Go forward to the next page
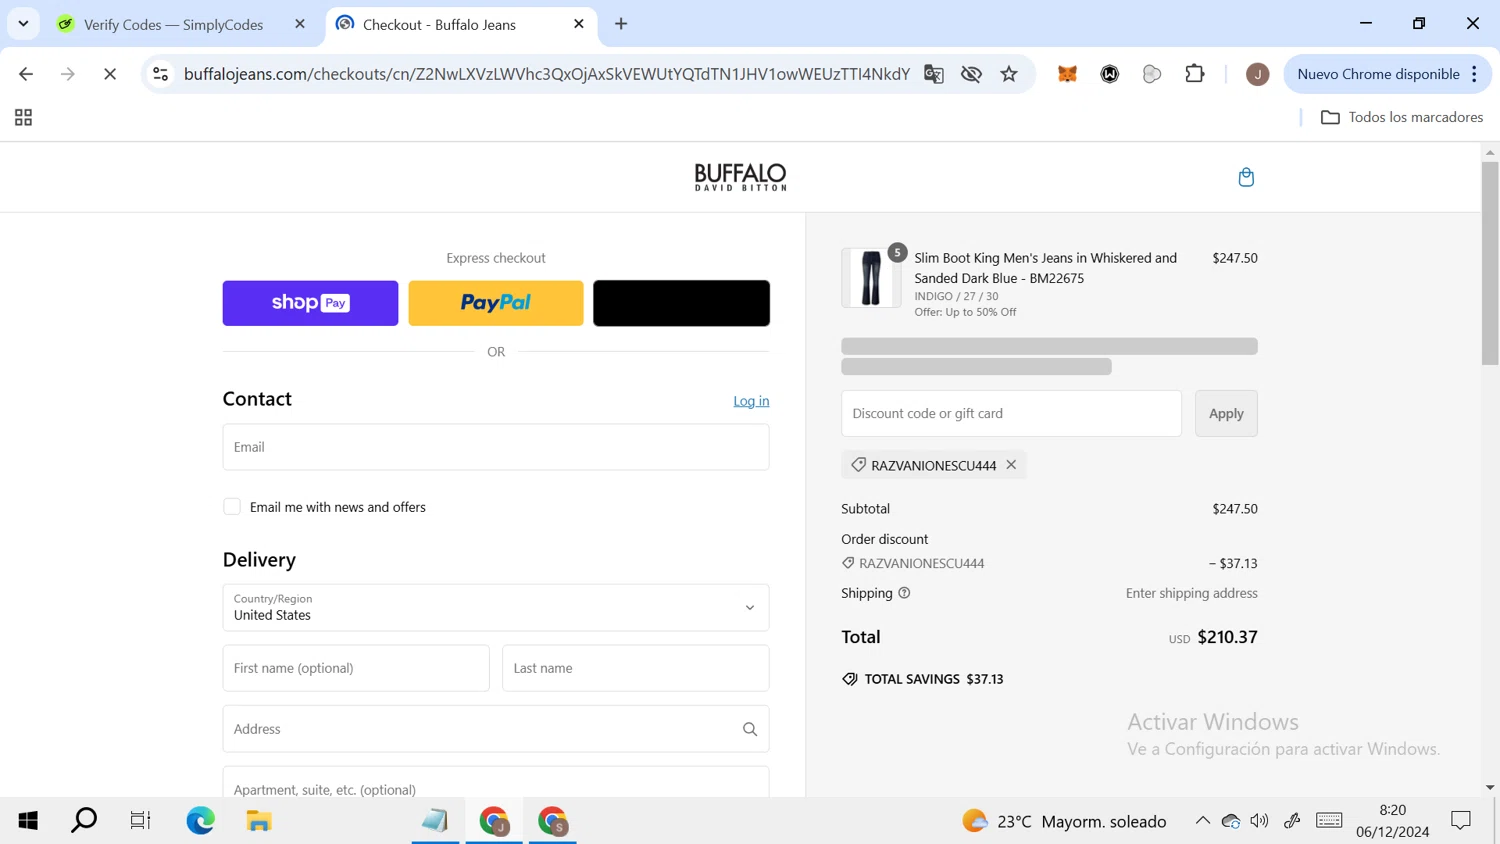Image resolution: width=1500 pixels, height=844 pixels. coord(67,74)
